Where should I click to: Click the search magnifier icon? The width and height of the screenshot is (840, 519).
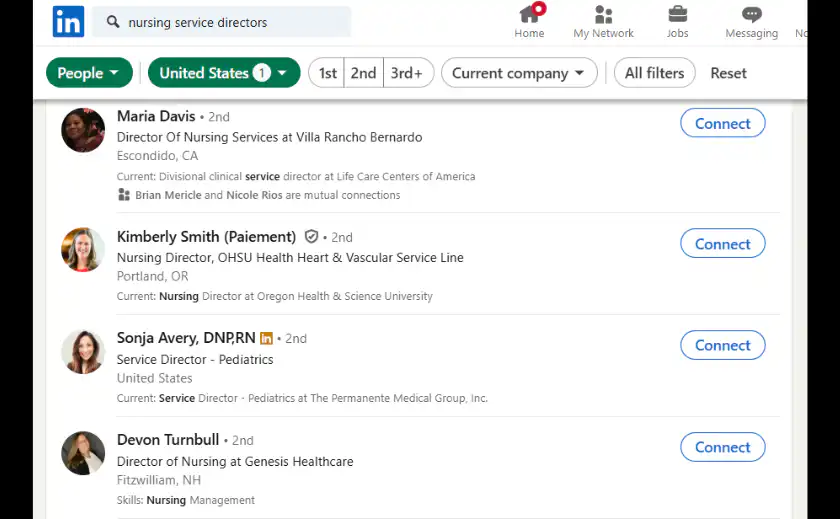[113, 22]
